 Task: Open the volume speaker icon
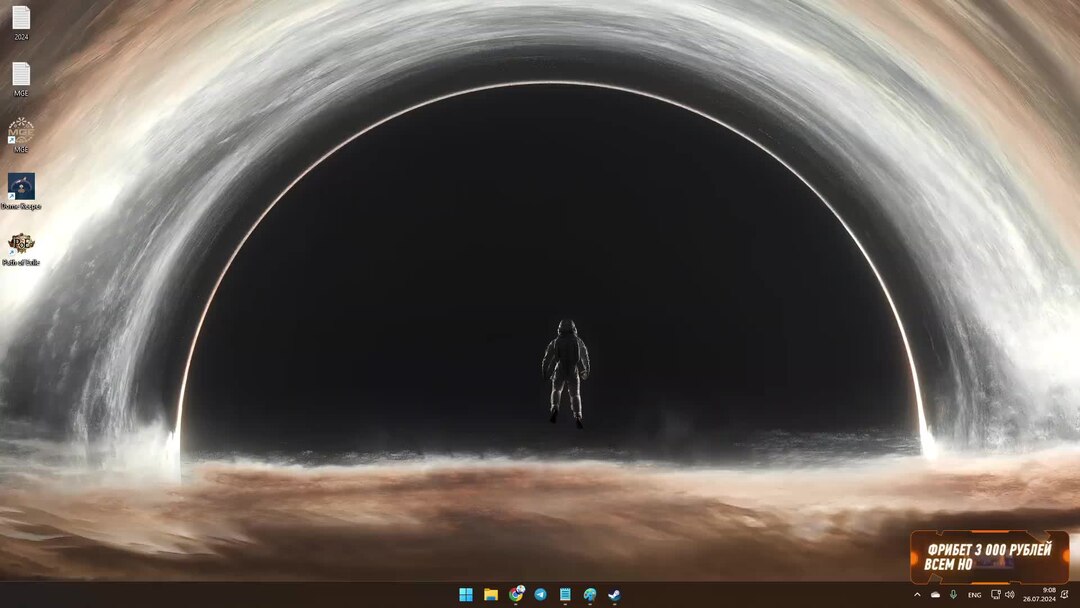click(x=1010, y=594)
